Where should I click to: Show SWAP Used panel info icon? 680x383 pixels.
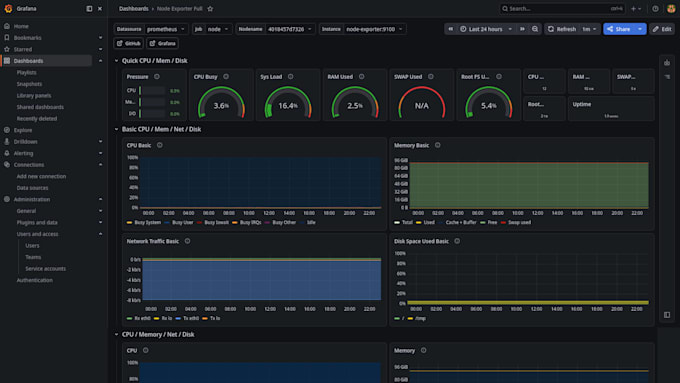pyautogui.click(x=431, y=77)
